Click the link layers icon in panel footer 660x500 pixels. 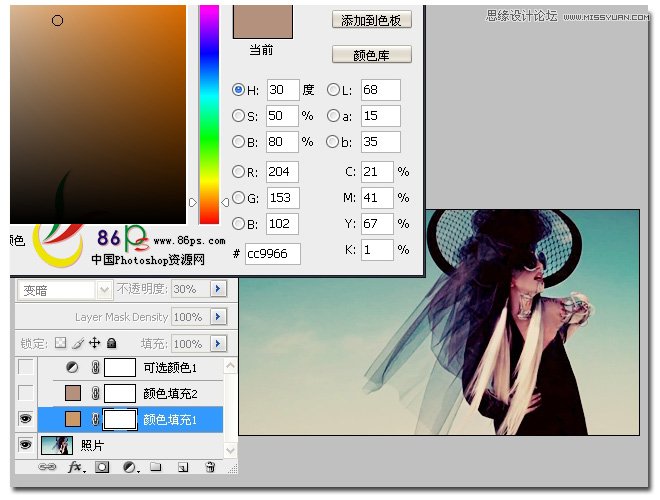(x=47, y=467)
